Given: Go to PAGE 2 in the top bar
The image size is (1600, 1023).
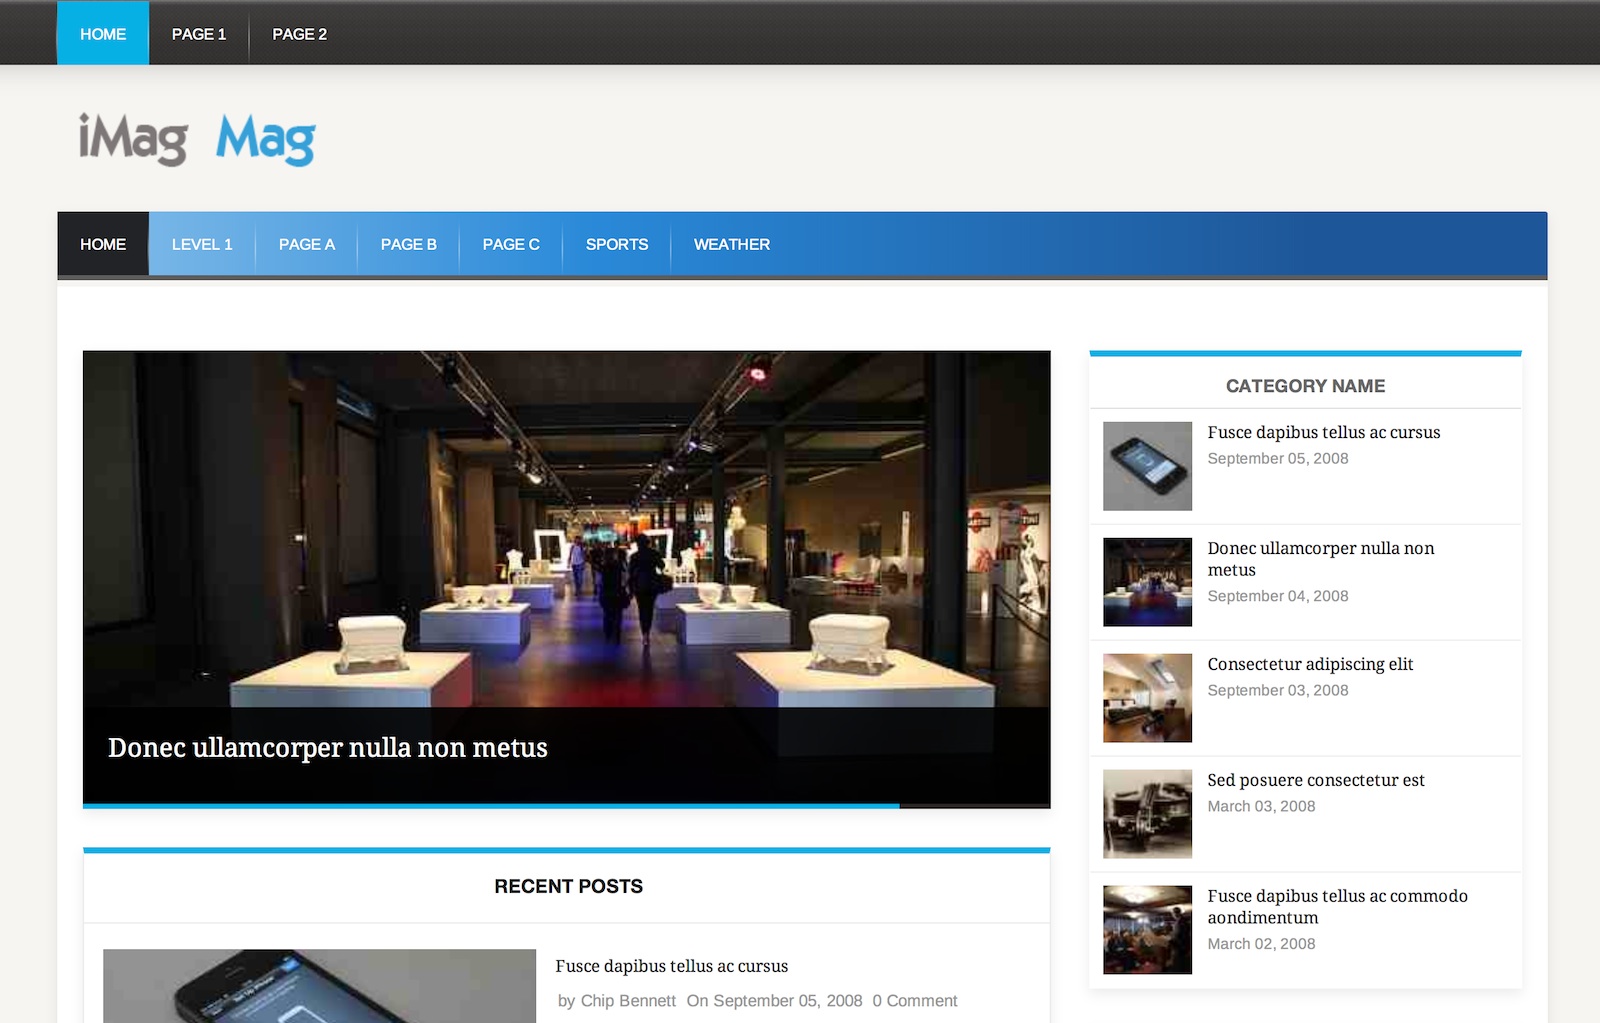Looking at the screenshot, I should point(300,34).
